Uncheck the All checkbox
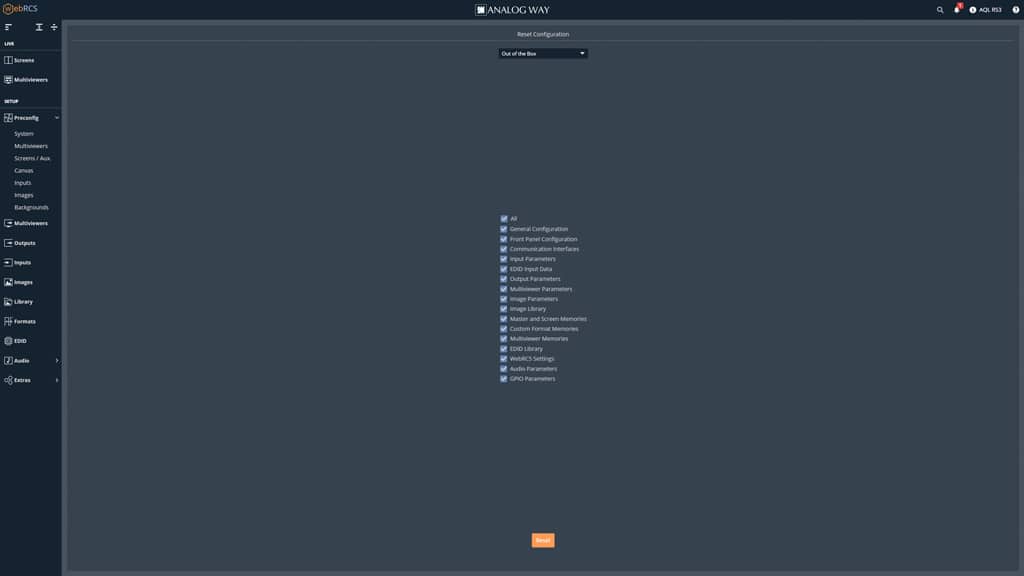This screenshot has width=1024, height=576. tap(504, 219)
